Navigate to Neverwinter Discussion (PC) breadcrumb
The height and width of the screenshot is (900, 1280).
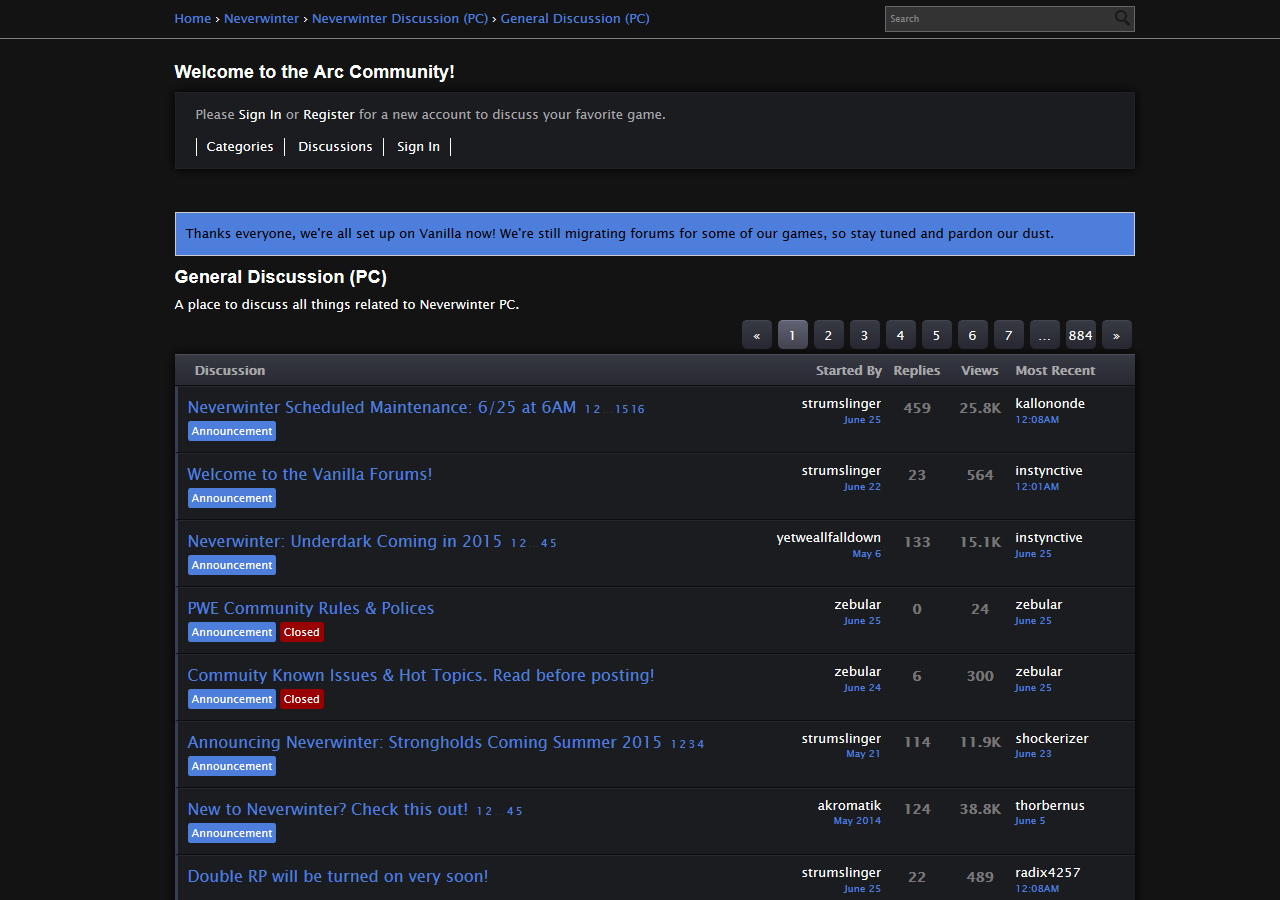click(400, 18)
